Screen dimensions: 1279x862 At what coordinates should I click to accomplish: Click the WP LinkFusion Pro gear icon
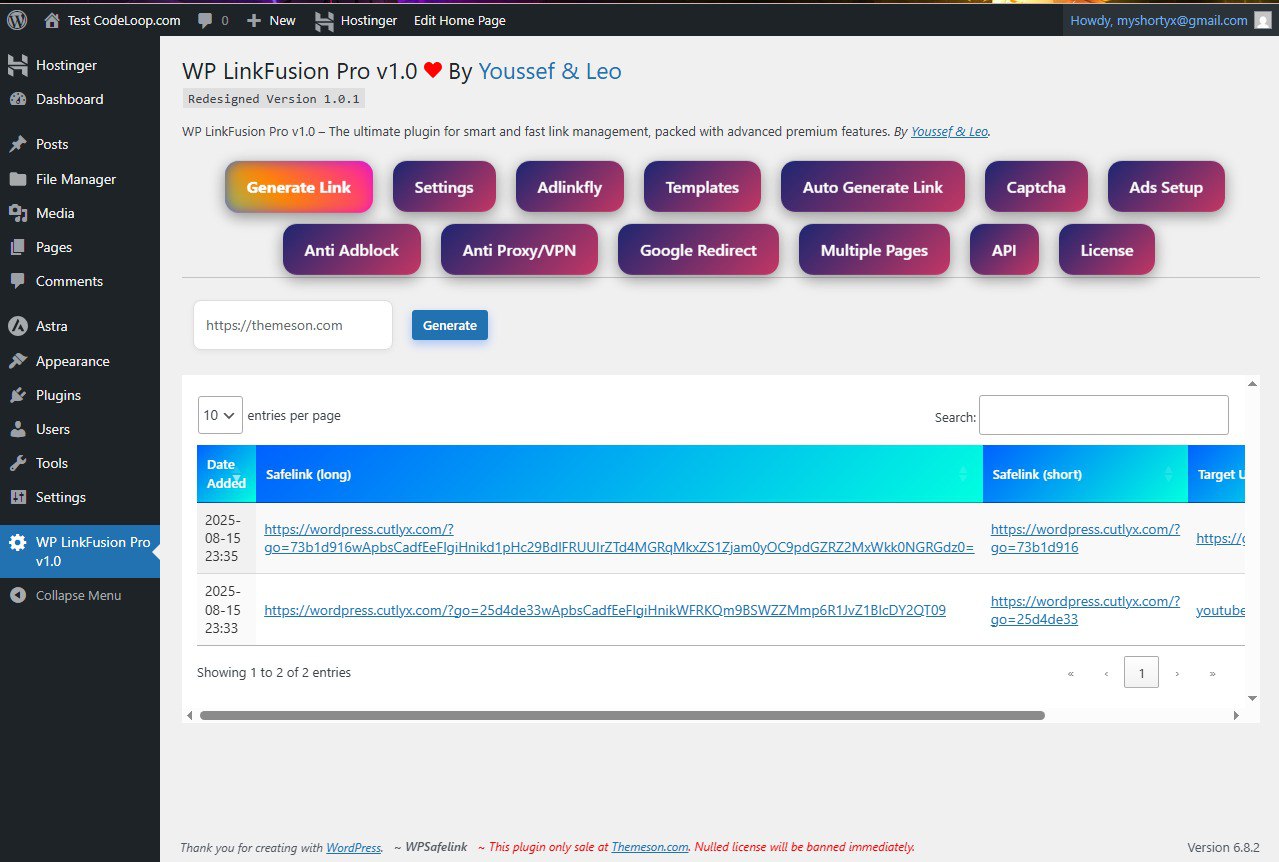click(x=17, y=543)
